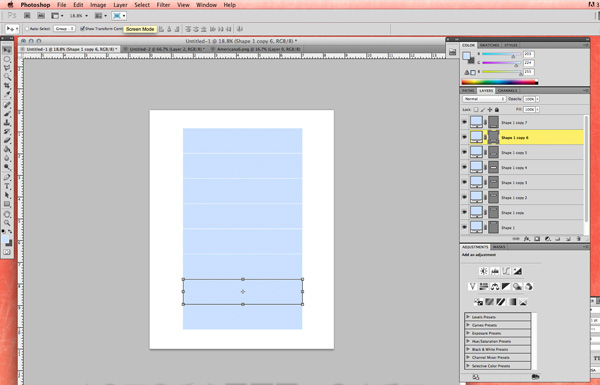Hide the Shape 1 copy 5 layer
The height and width of the screenshot is (385, 600).
(x=465, y=152)
